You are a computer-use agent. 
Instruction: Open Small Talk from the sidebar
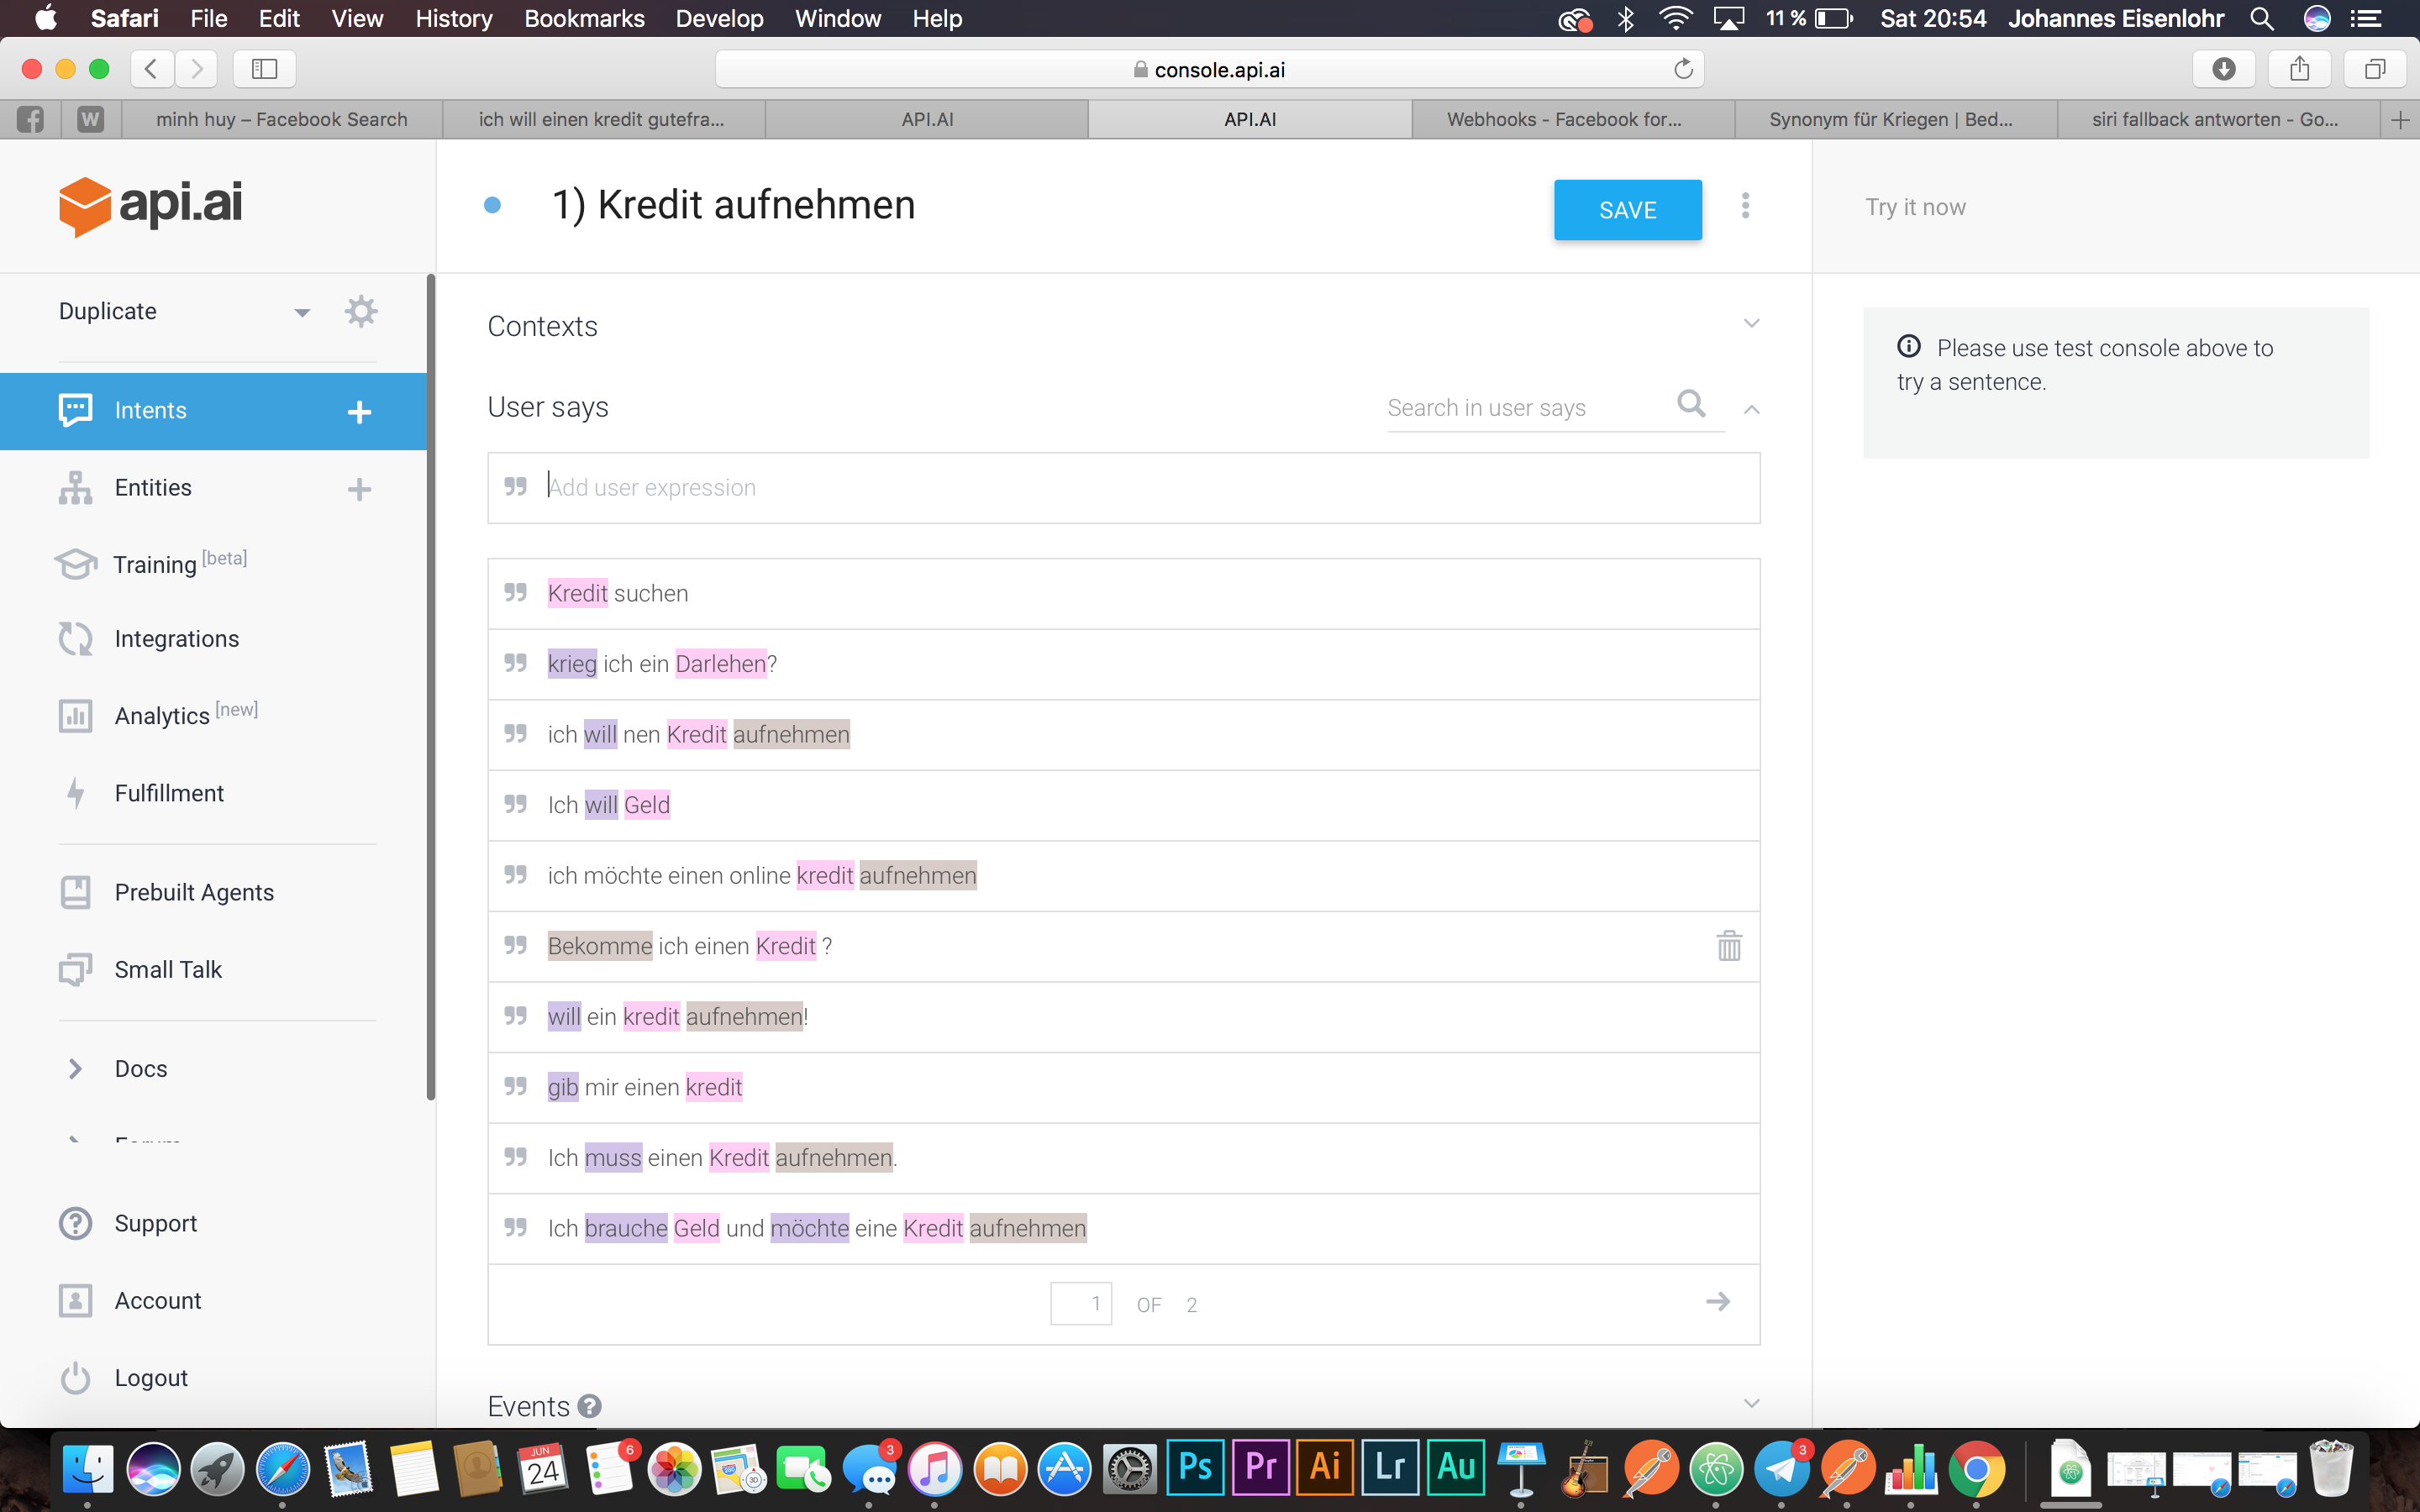pyautogui.click(x=167, y=969)
